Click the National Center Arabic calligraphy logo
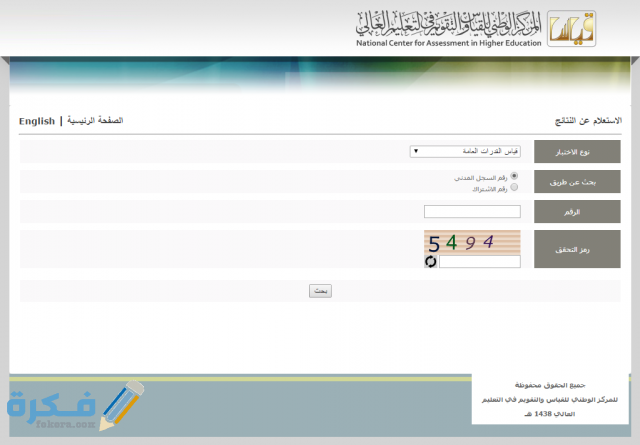The image size is (640, 445). pyautogui.click(x=450, y=22)
